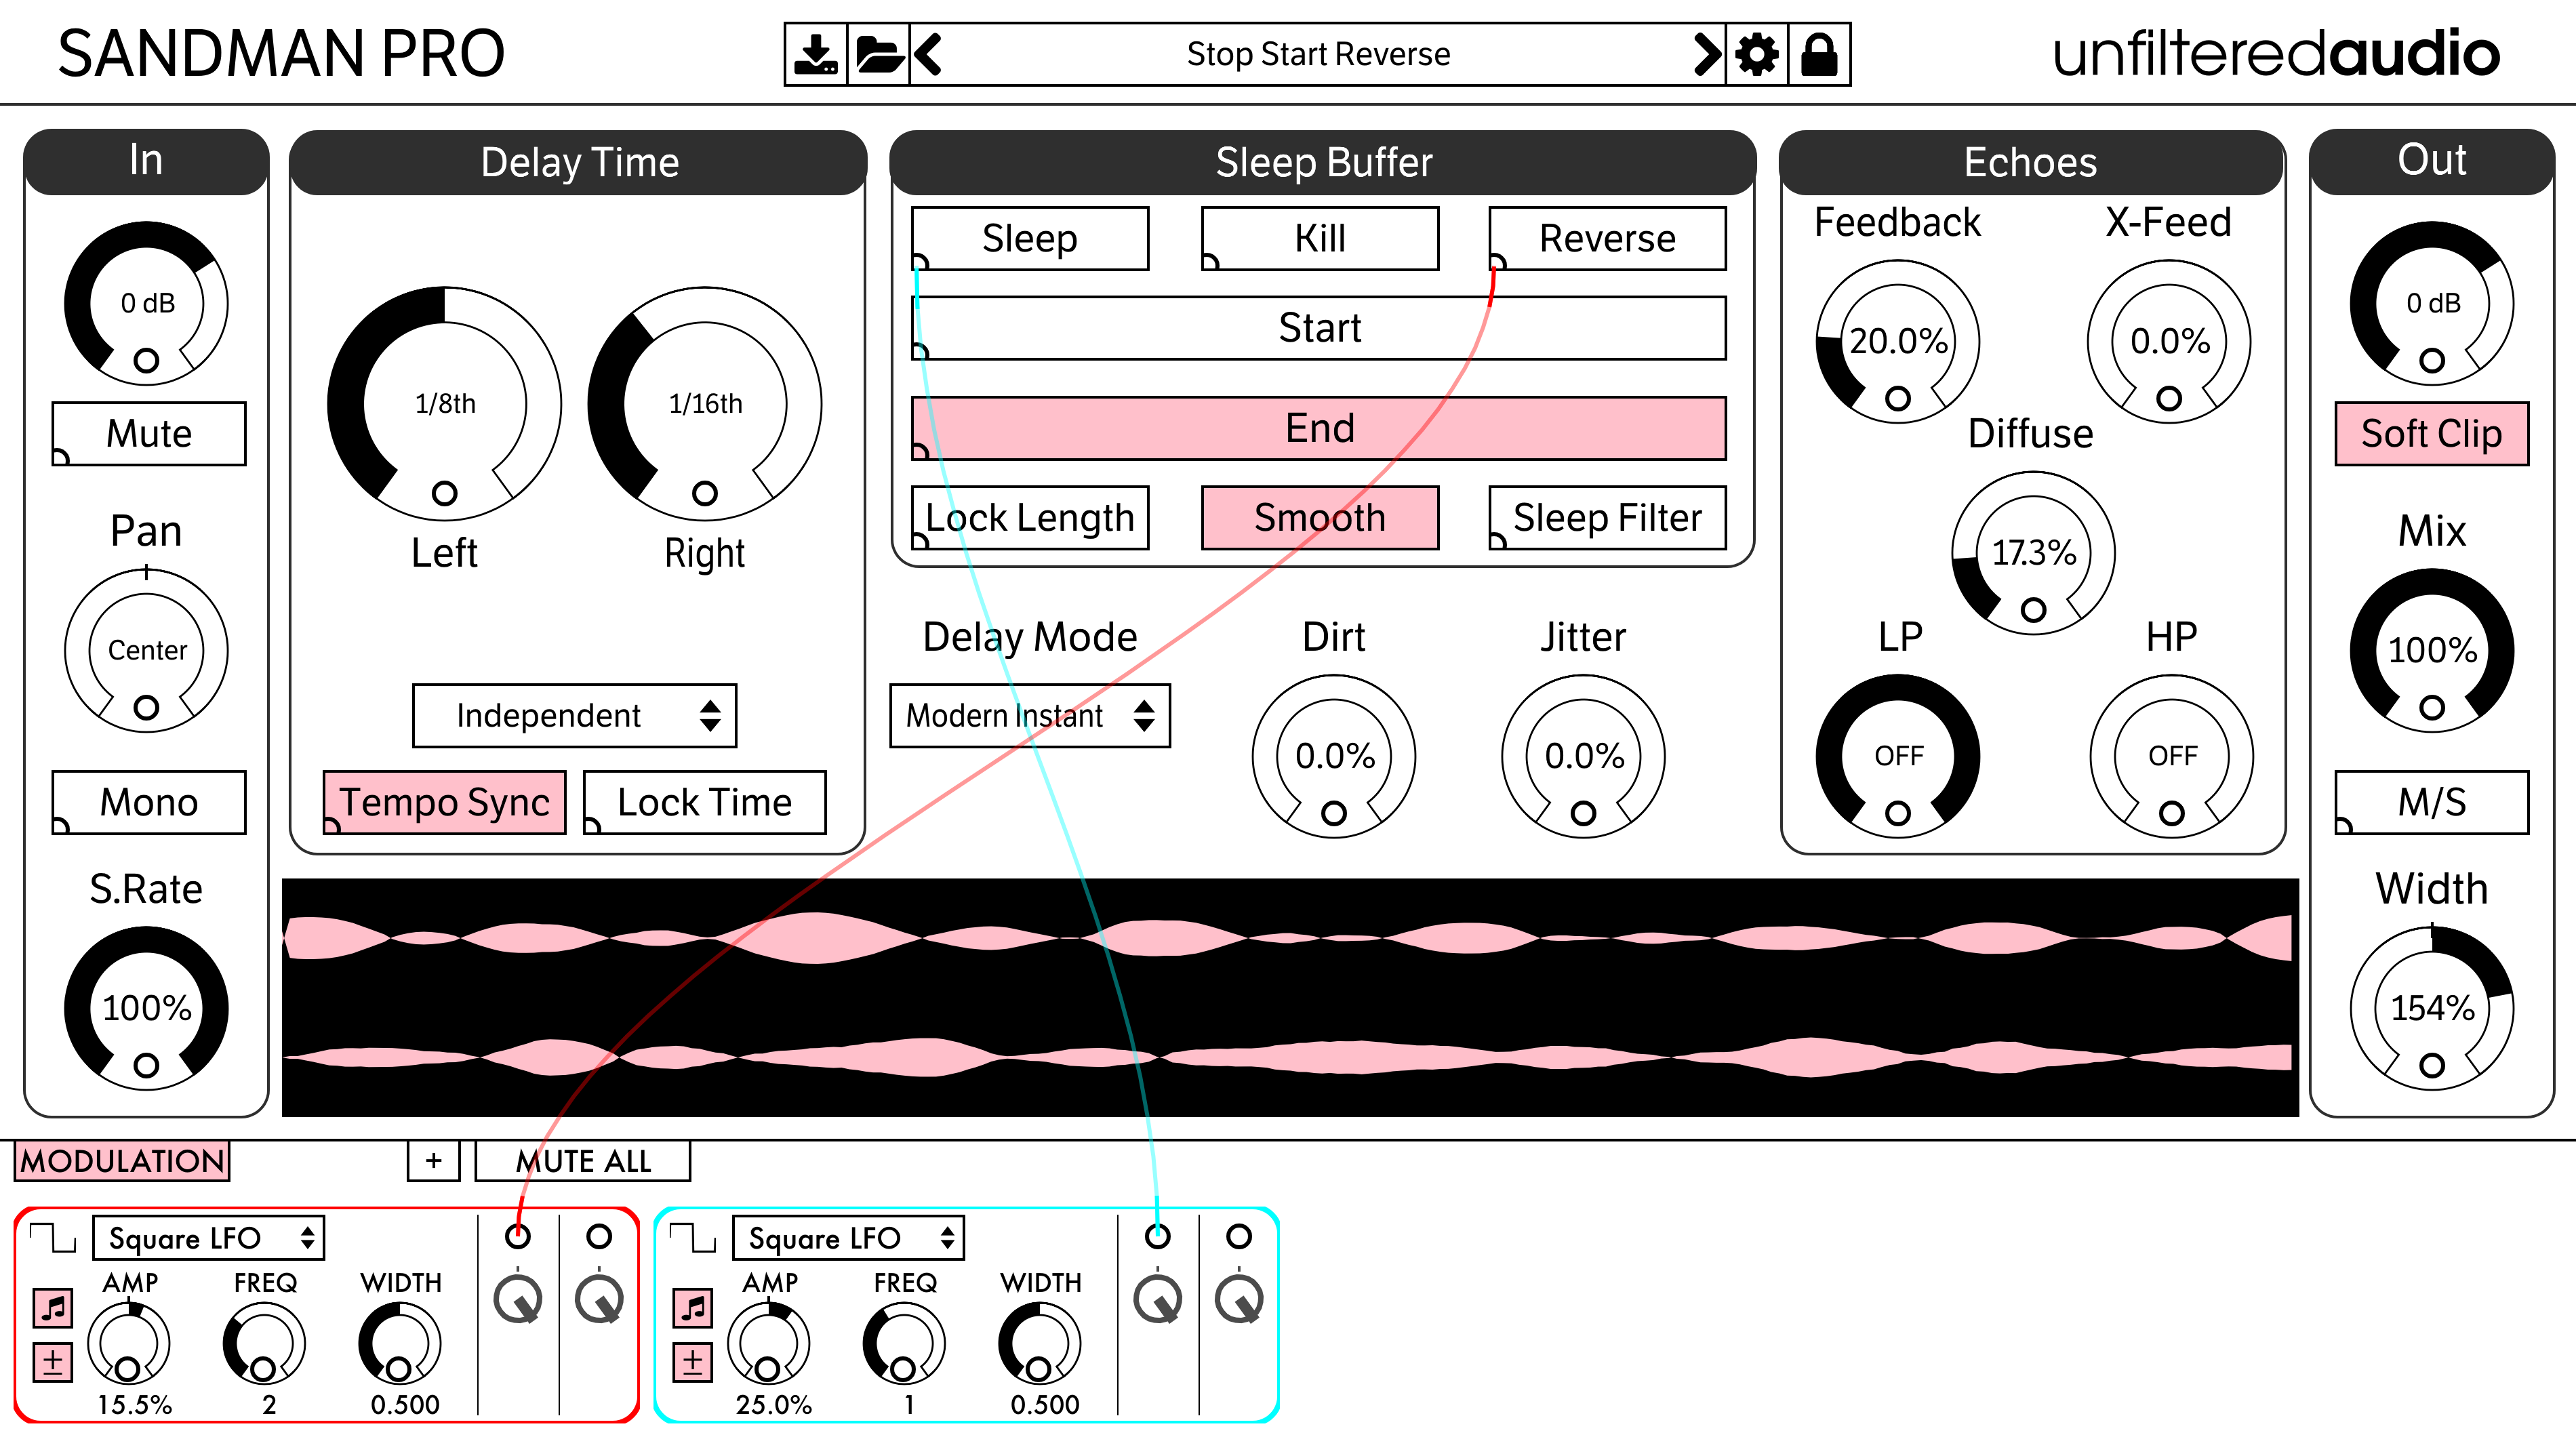
Task: Click the LP filter knob
Action: coord(1898,756)
